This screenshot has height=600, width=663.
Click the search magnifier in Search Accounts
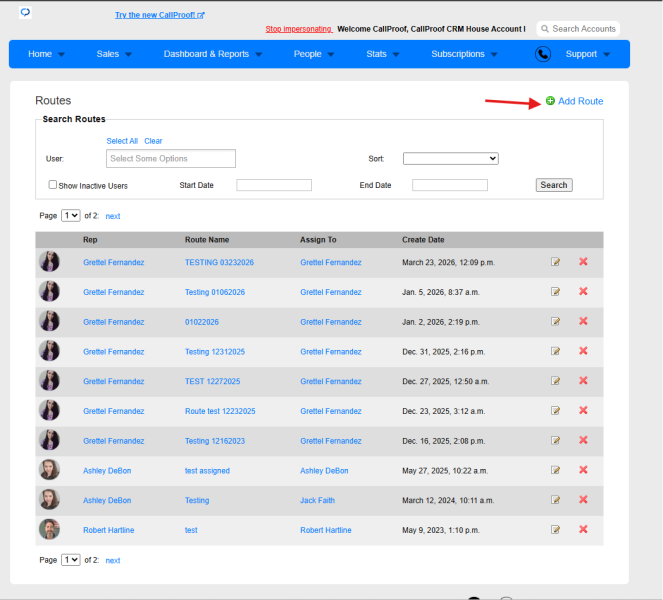click(545, 29)
